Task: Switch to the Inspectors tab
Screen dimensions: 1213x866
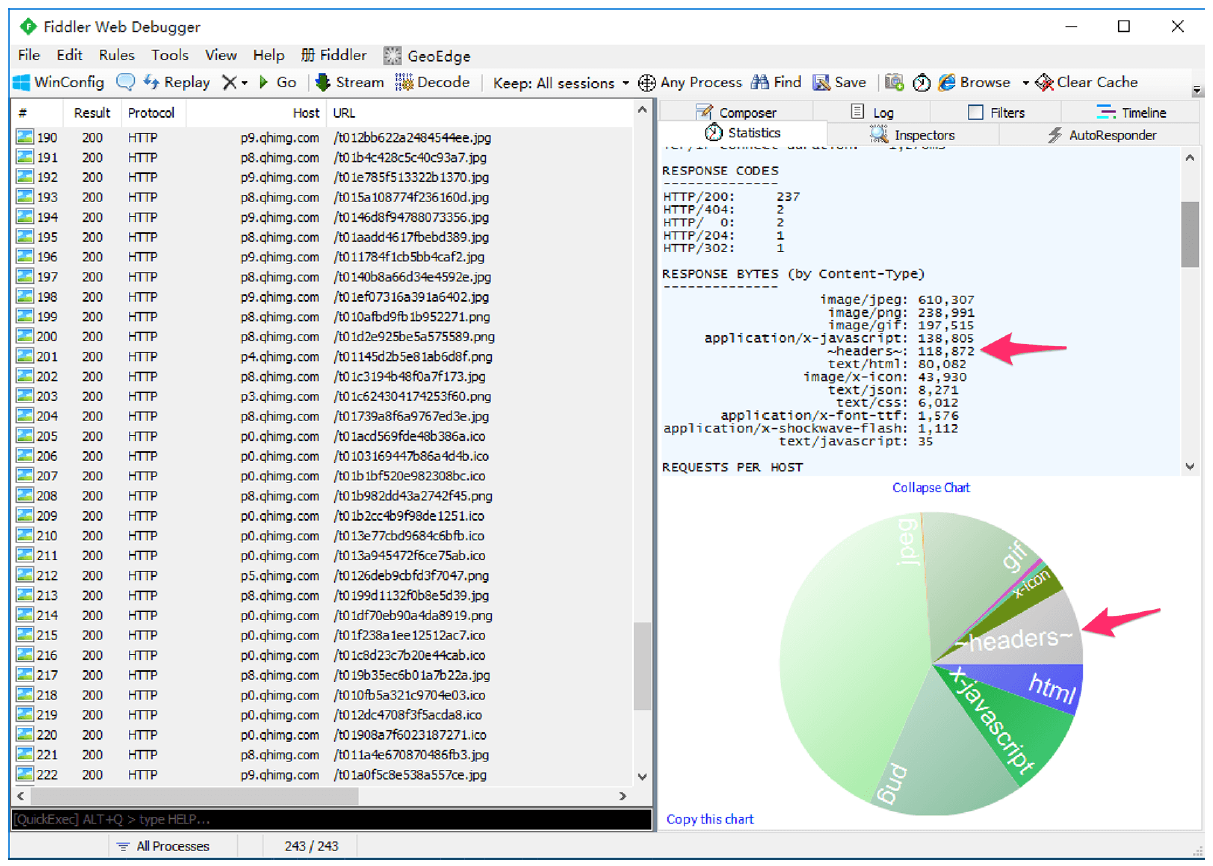Action: point(912,135)
